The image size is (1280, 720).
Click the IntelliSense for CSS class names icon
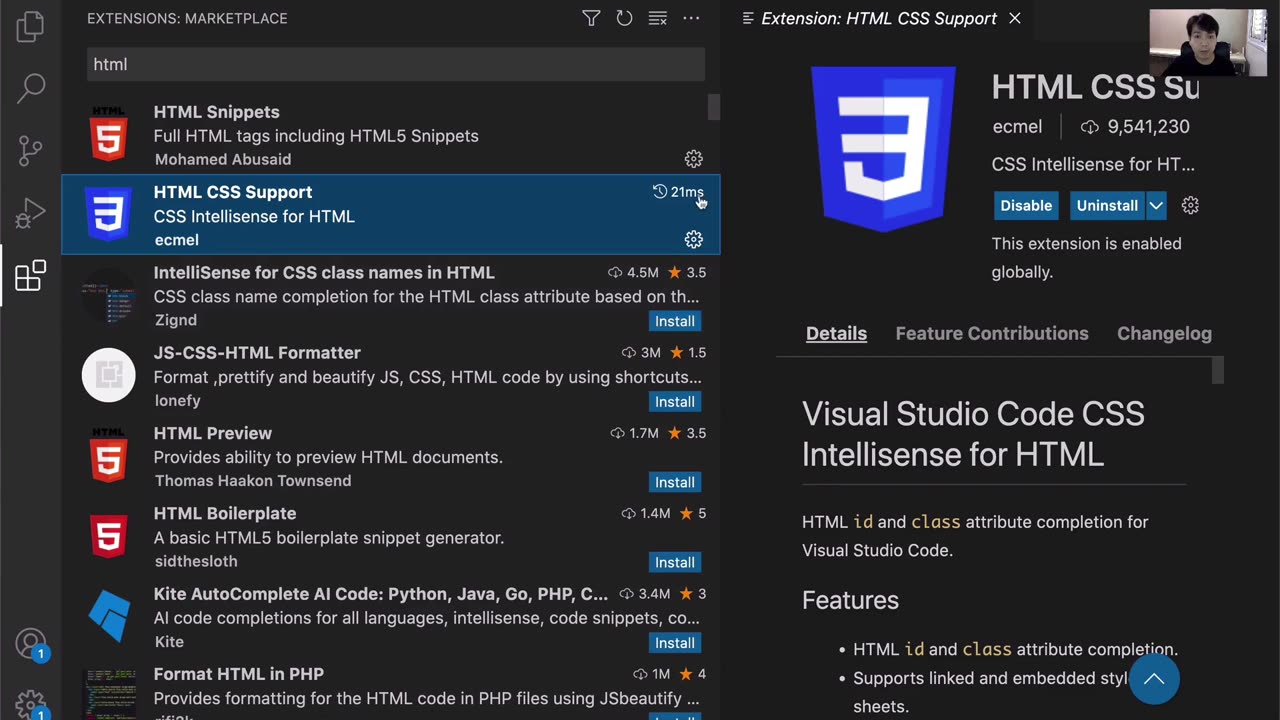click(x=108, y=295)
